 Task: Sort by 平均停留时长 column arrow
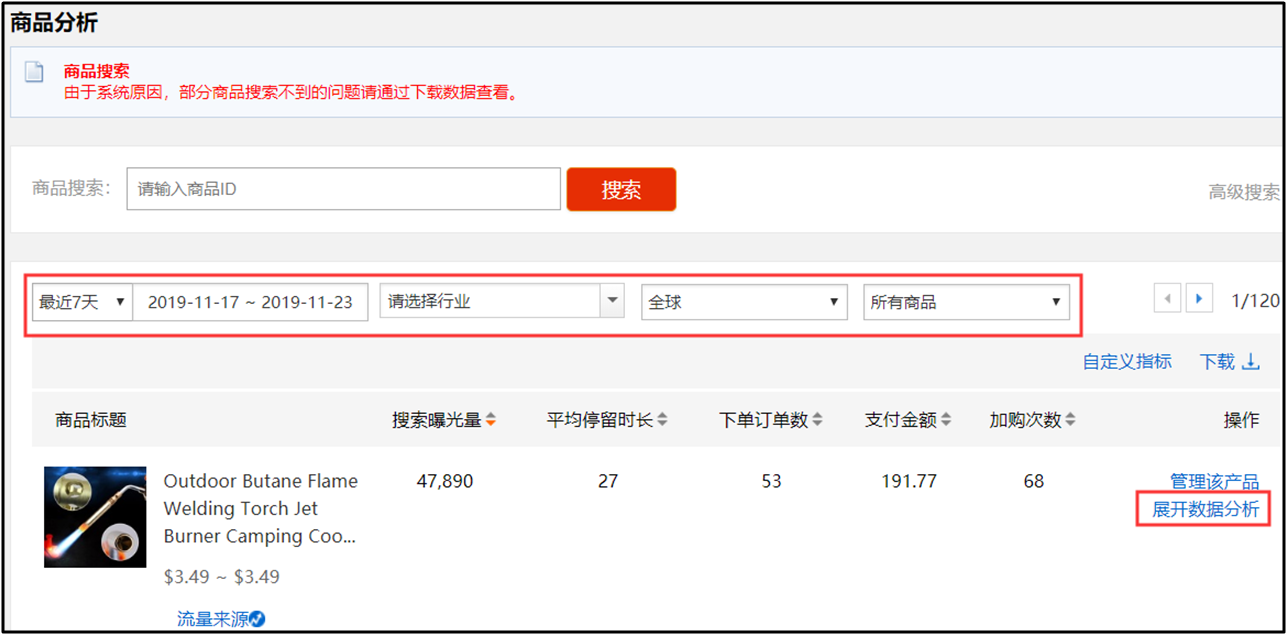tap(662, 421)
